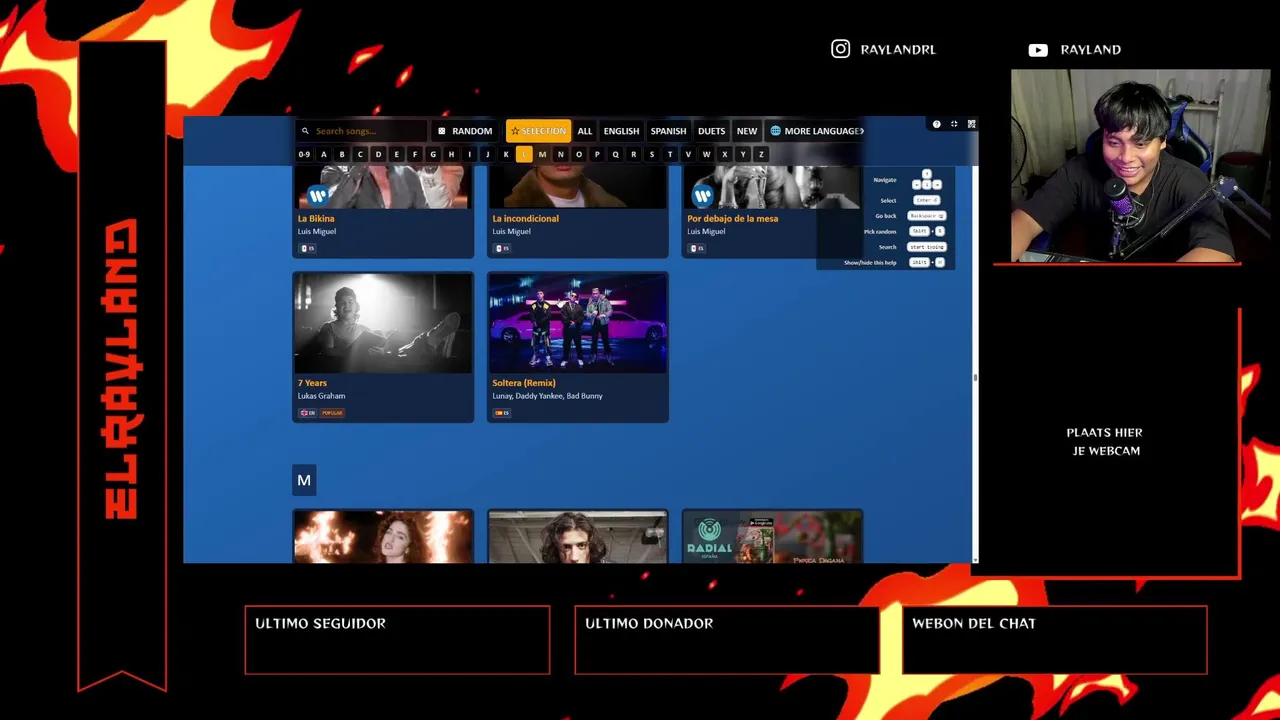Jump to letter H in the alphabet bar

(x=451, y=155)
